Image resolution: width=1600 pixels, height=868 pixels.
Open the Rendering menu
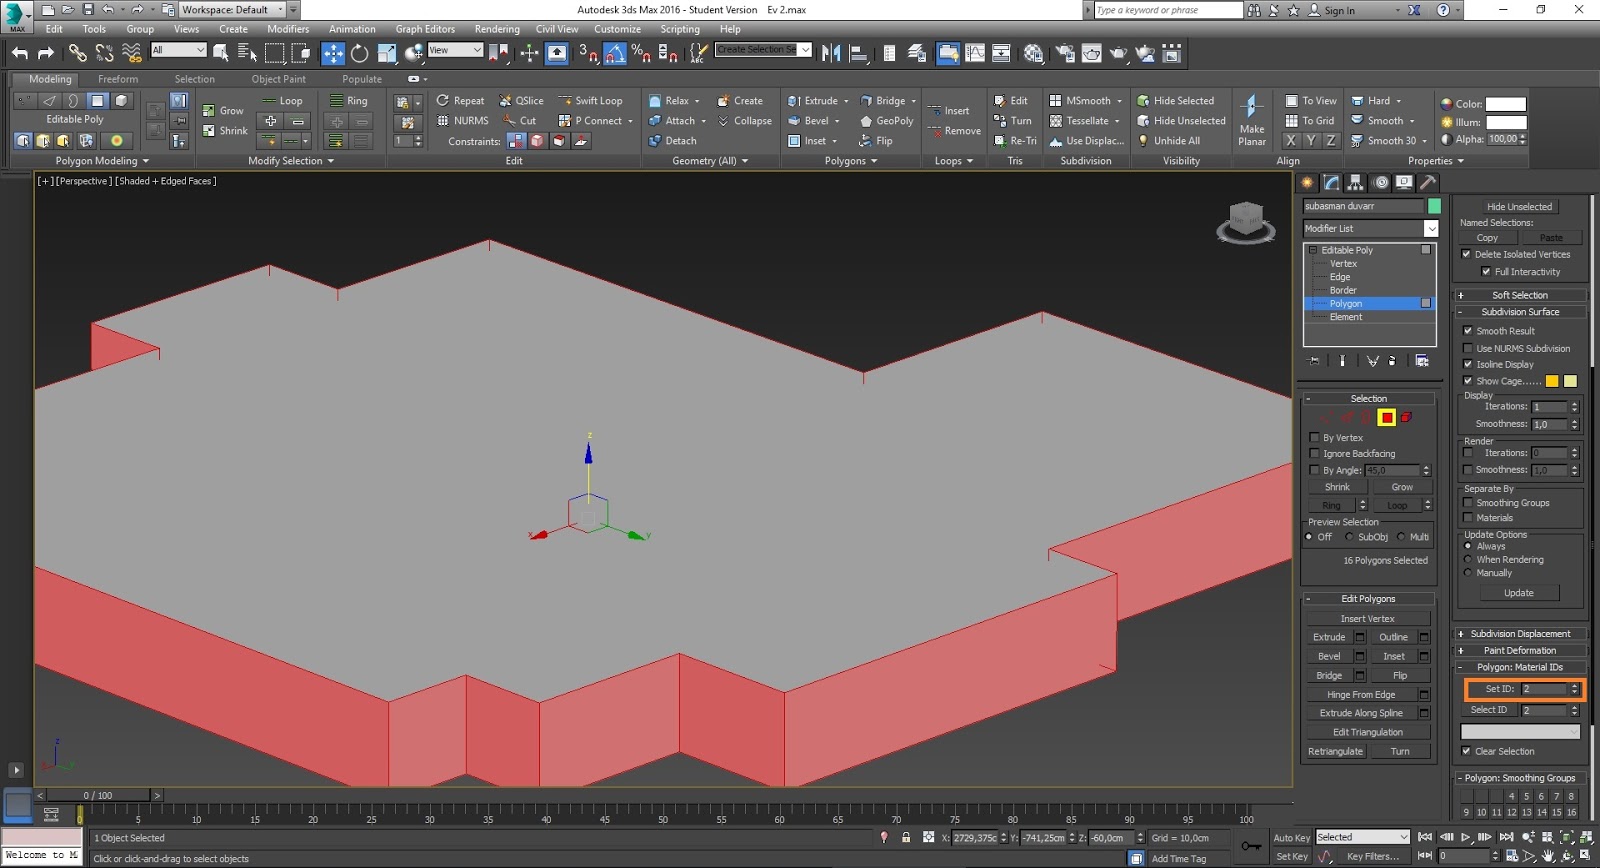496,29
